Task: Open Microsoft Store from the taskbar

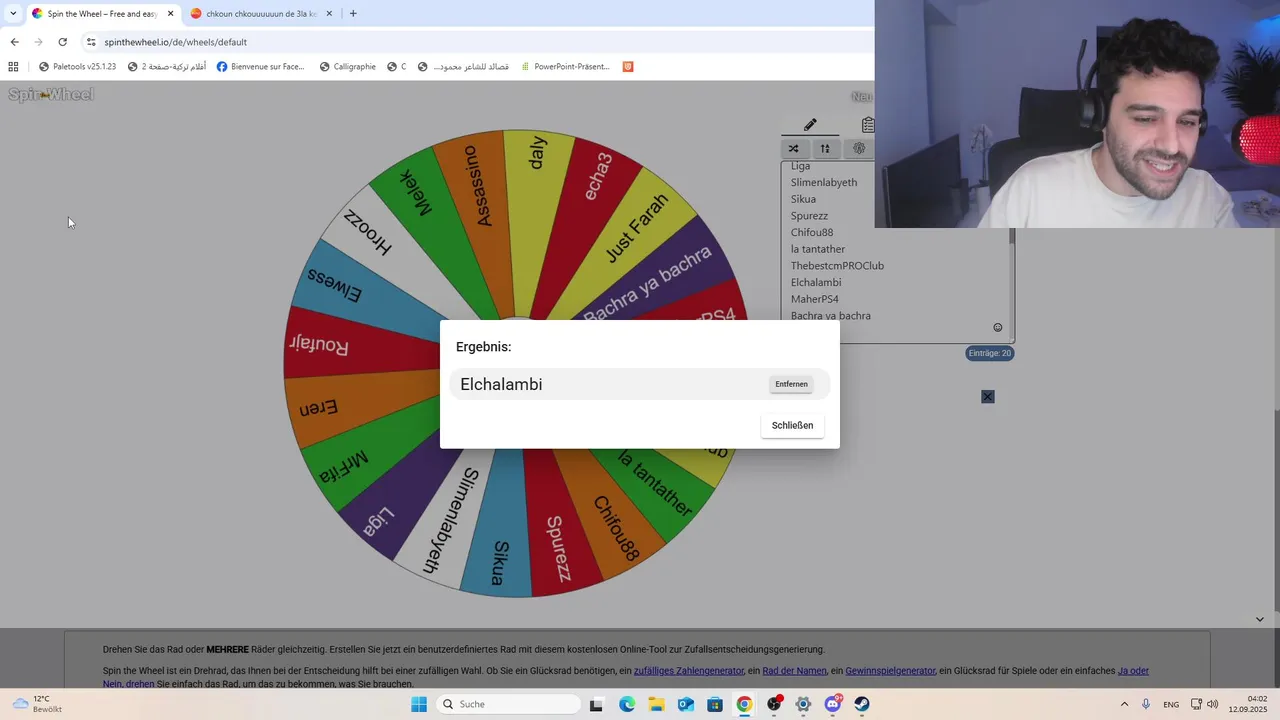Action: pyautogui.click(x=715, y=704)
